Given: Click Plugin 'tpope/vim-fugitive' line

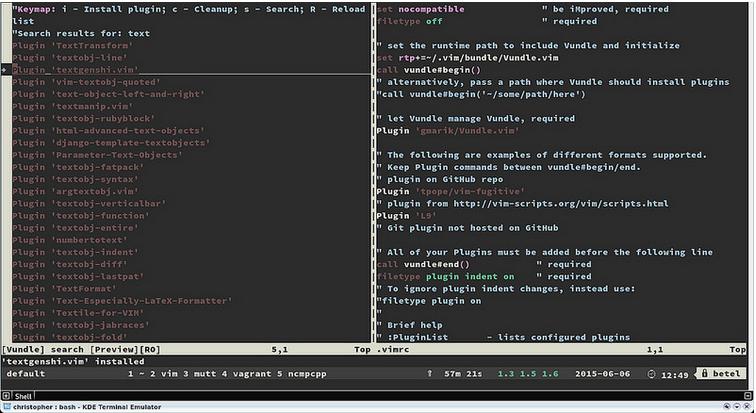Looking at the screenshot, I should click(x=451, y=191).
